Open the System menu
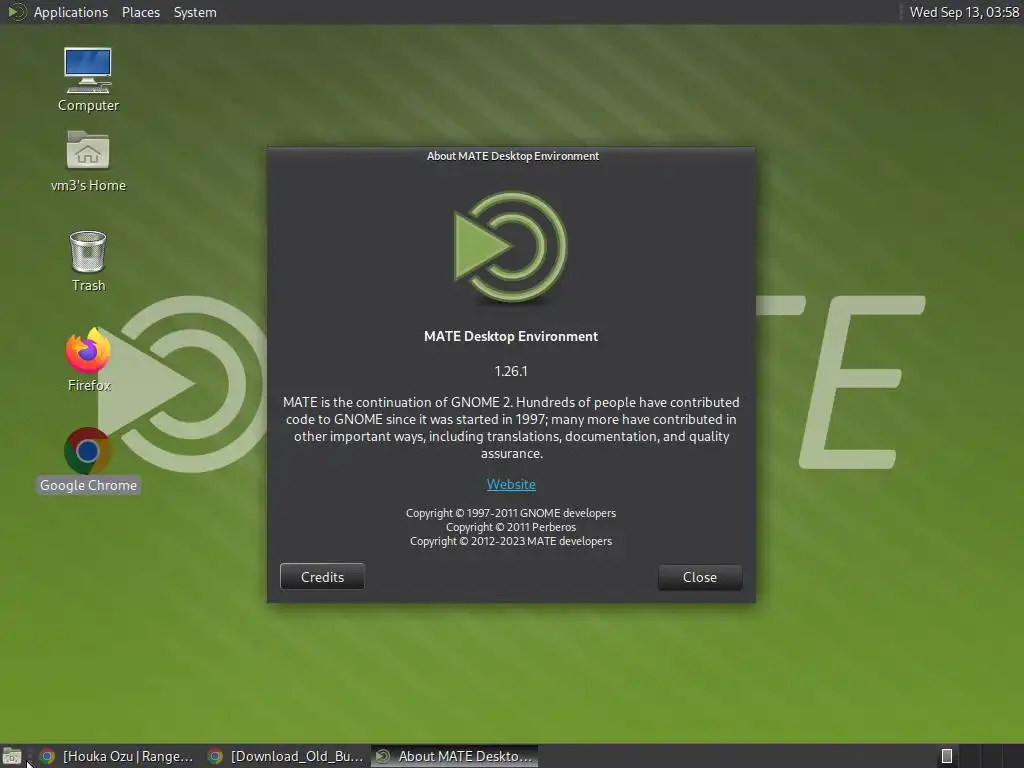Viewport: 1024px width, 768px height. click(195, 12)
